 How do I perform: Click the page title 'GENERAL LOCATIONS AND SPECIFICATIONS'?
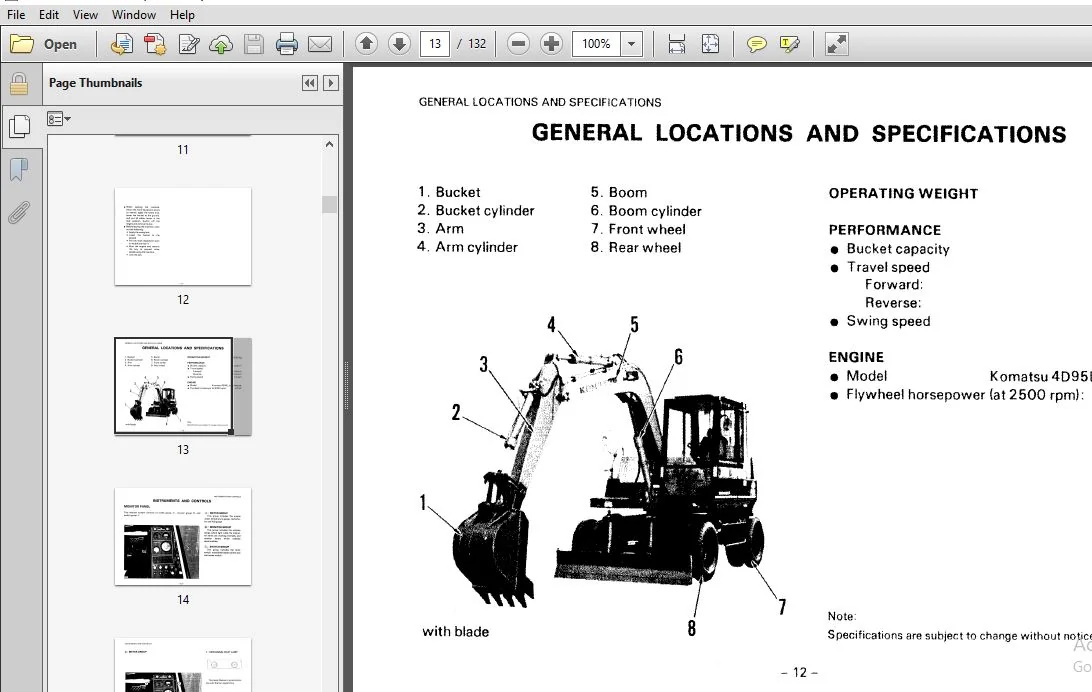click(x=799, y=133)
